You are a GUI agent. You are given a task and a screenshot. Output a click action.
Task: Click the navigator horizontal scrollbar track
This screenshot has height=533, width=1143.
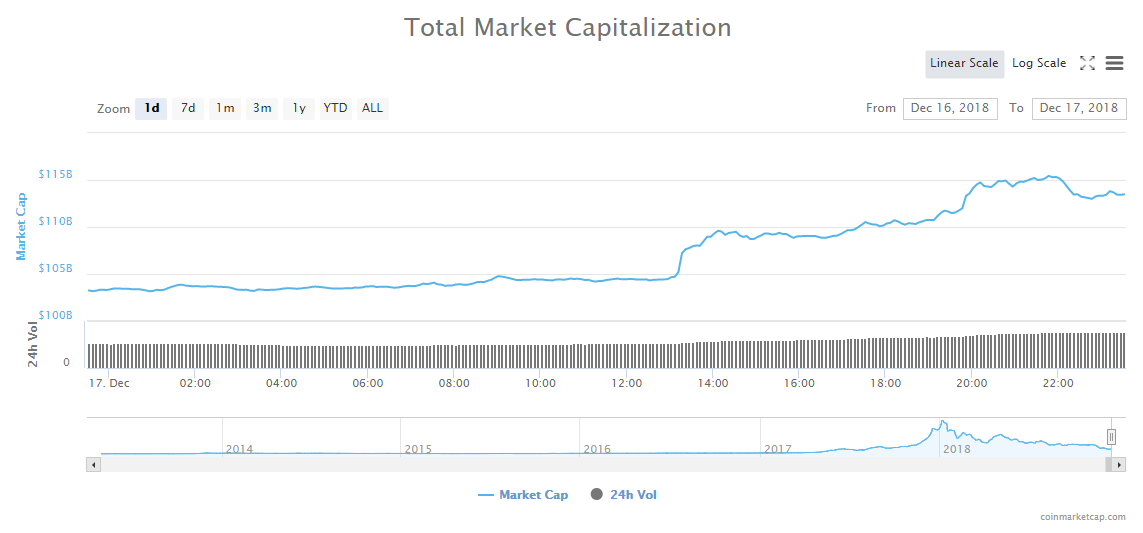[x=600, y=465]
